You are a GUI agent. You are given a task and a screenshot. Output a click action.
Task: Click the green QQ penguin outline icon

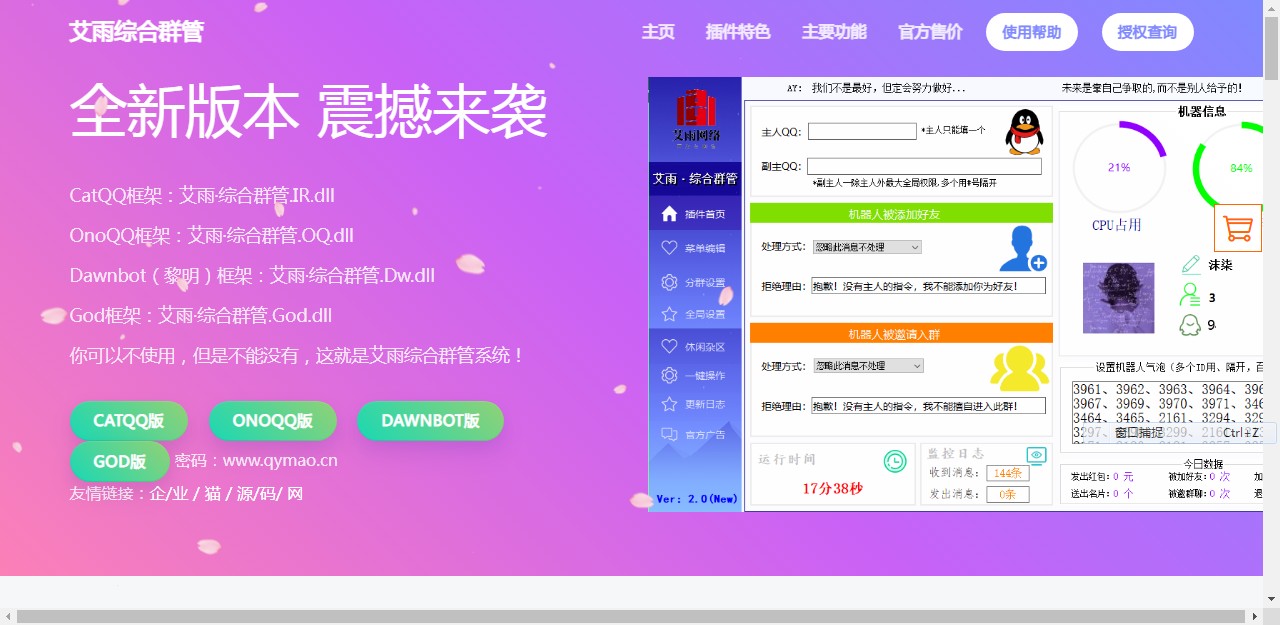(1190, 324)
